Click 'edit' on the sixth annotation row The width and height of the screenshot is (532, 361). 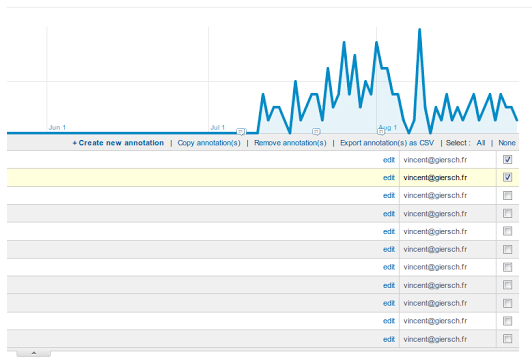[389, 249]
